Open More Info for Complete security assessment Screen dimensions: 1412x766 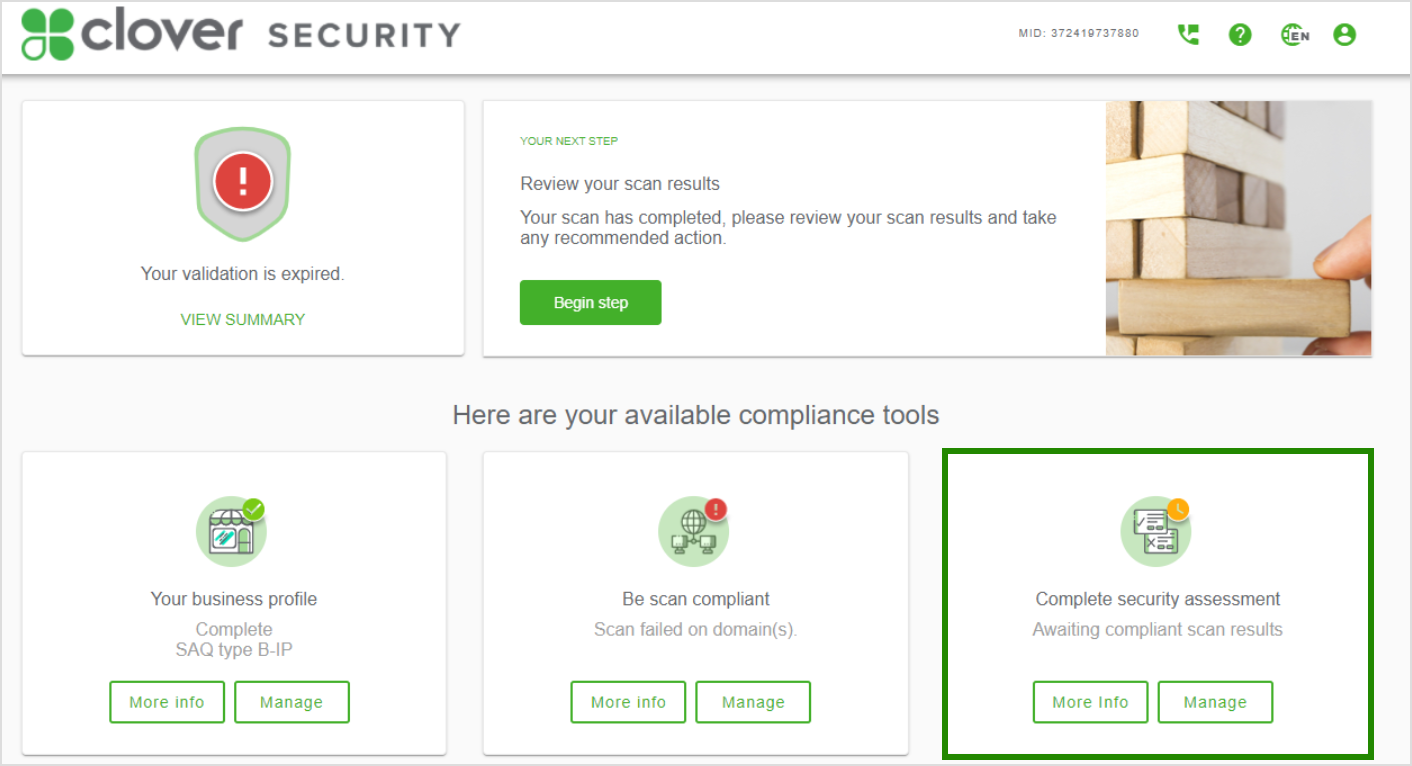point(1090,702)
